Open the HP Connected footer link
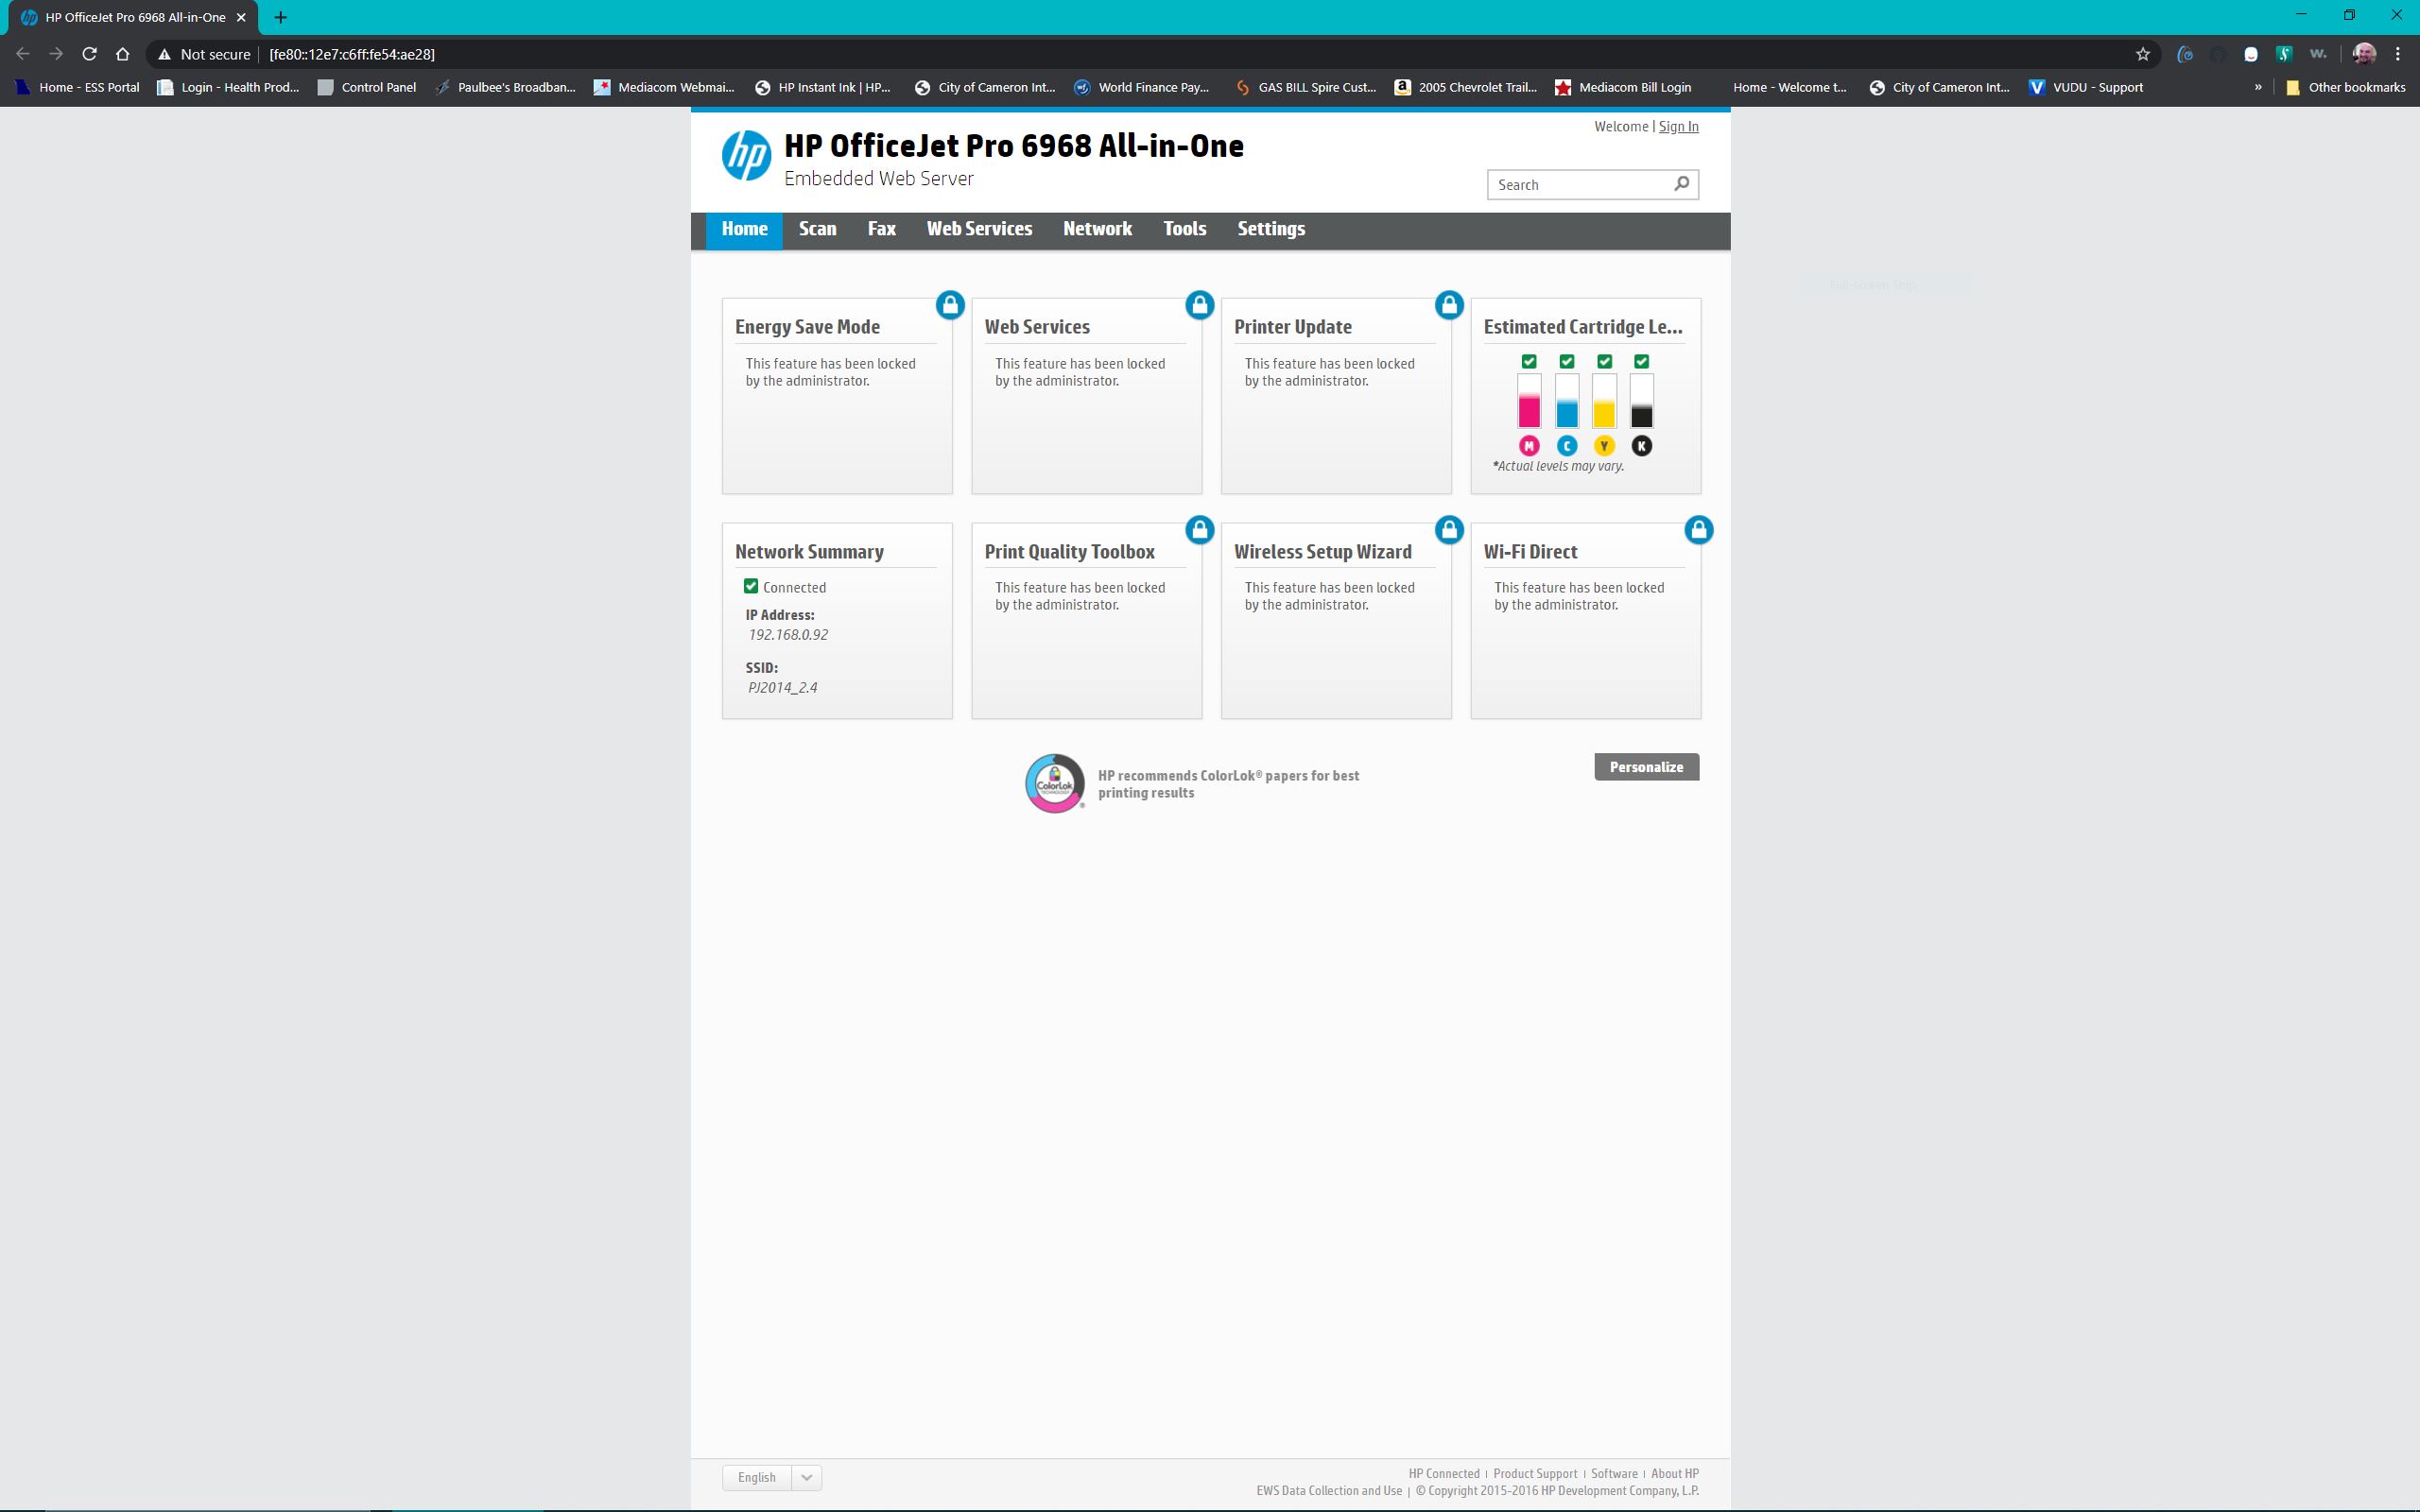Image resolution: width=2420 pixels, height=1512 pixels. tap(1444, 1473)
